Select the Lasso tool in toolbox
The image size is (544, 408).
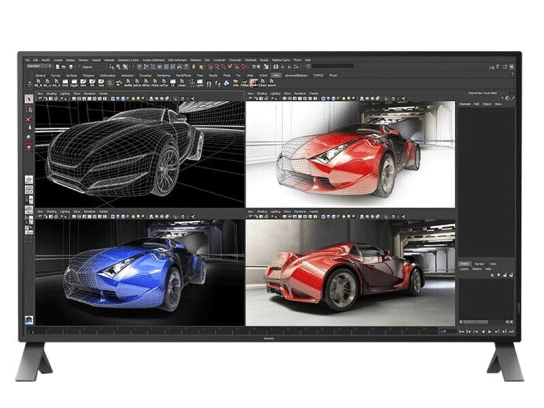29,109
